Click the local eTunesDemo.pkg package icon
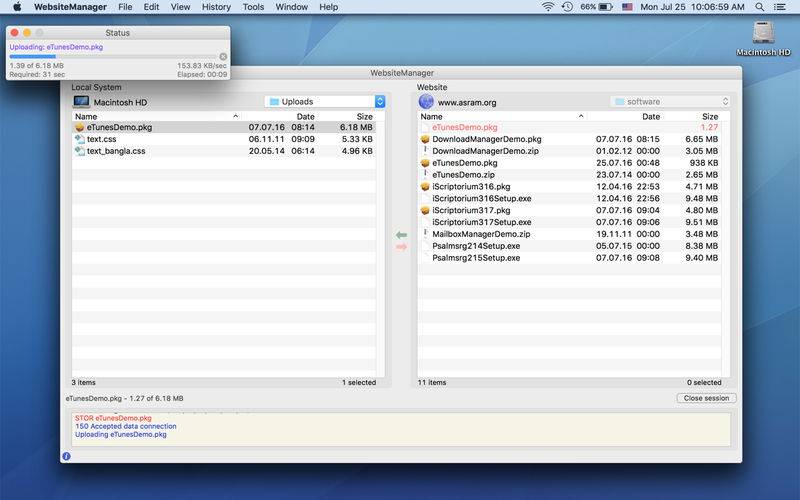This screenshot has width=800, height=500. pyautogui.click(x=80, y=128)
